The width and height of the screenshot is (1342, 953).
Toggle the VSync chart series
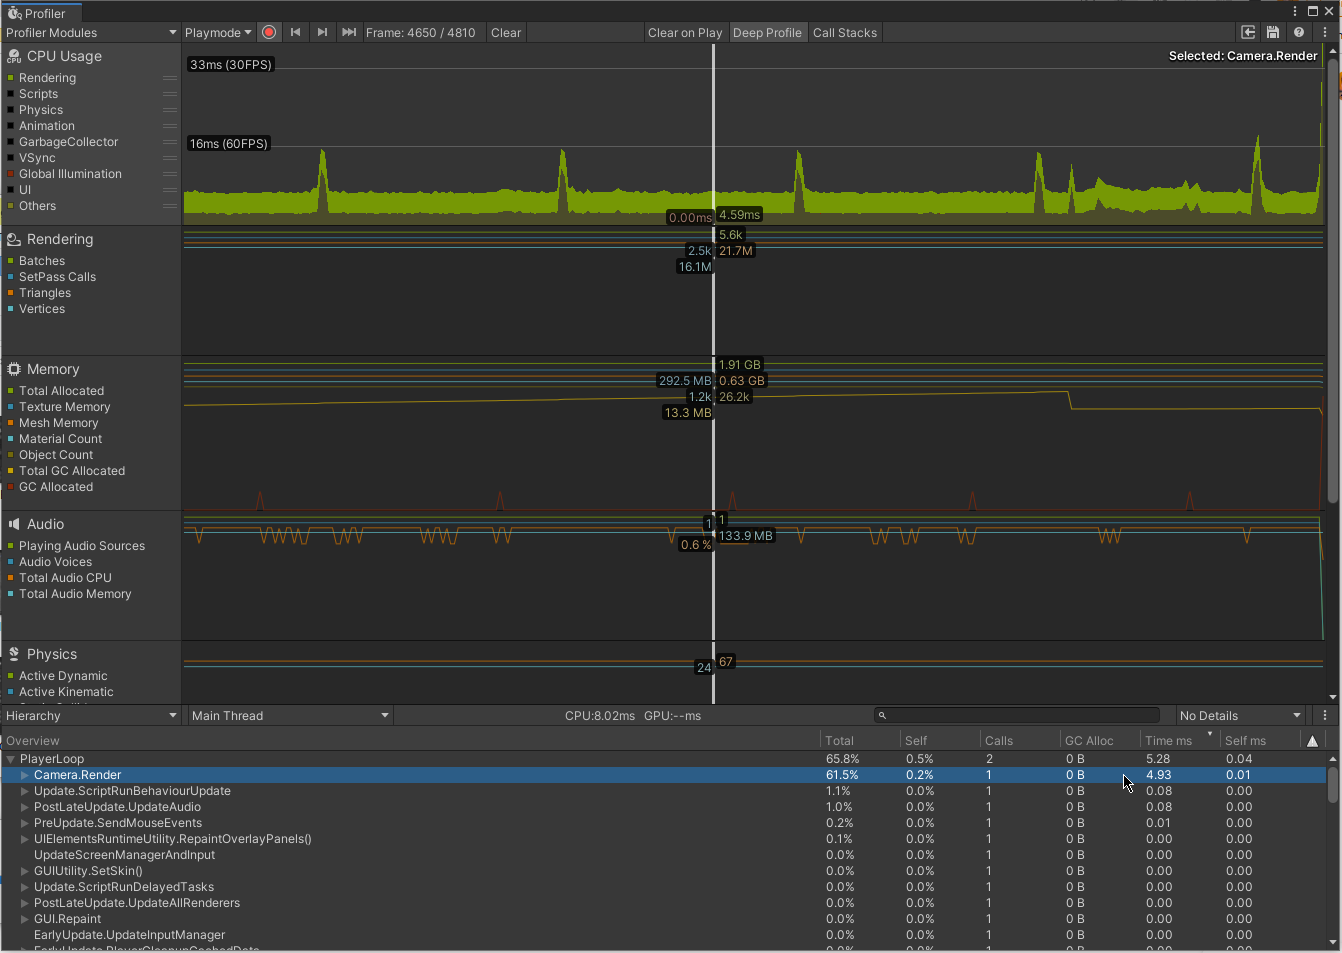11,158
